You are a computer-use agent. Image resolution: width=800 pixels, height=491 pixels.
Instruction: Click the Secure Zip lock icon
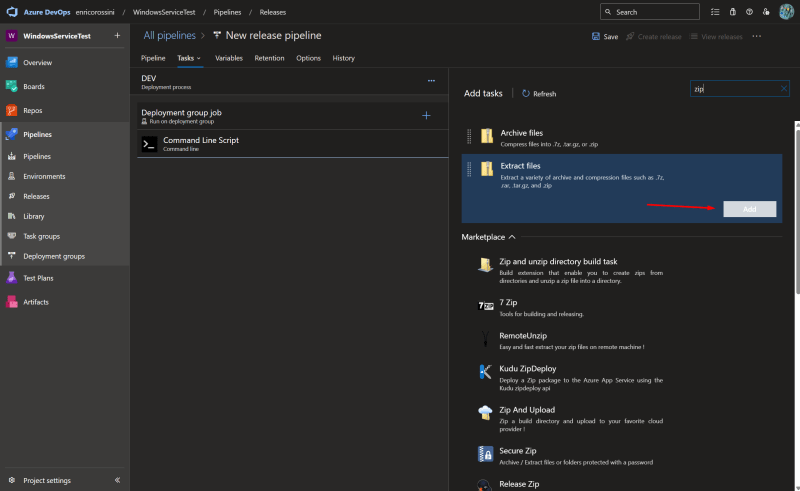(x=485, y=454)
